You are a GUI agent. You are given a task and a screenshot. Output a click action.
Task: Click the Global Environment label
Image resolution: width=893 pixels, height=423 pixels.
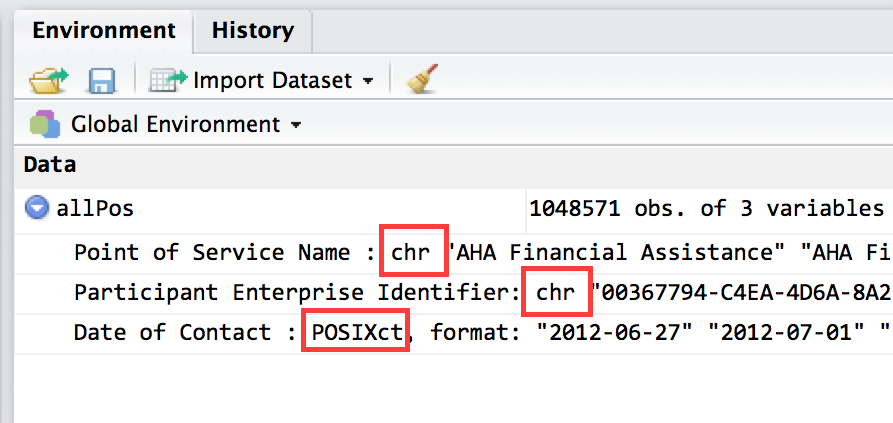pos(175,125)
